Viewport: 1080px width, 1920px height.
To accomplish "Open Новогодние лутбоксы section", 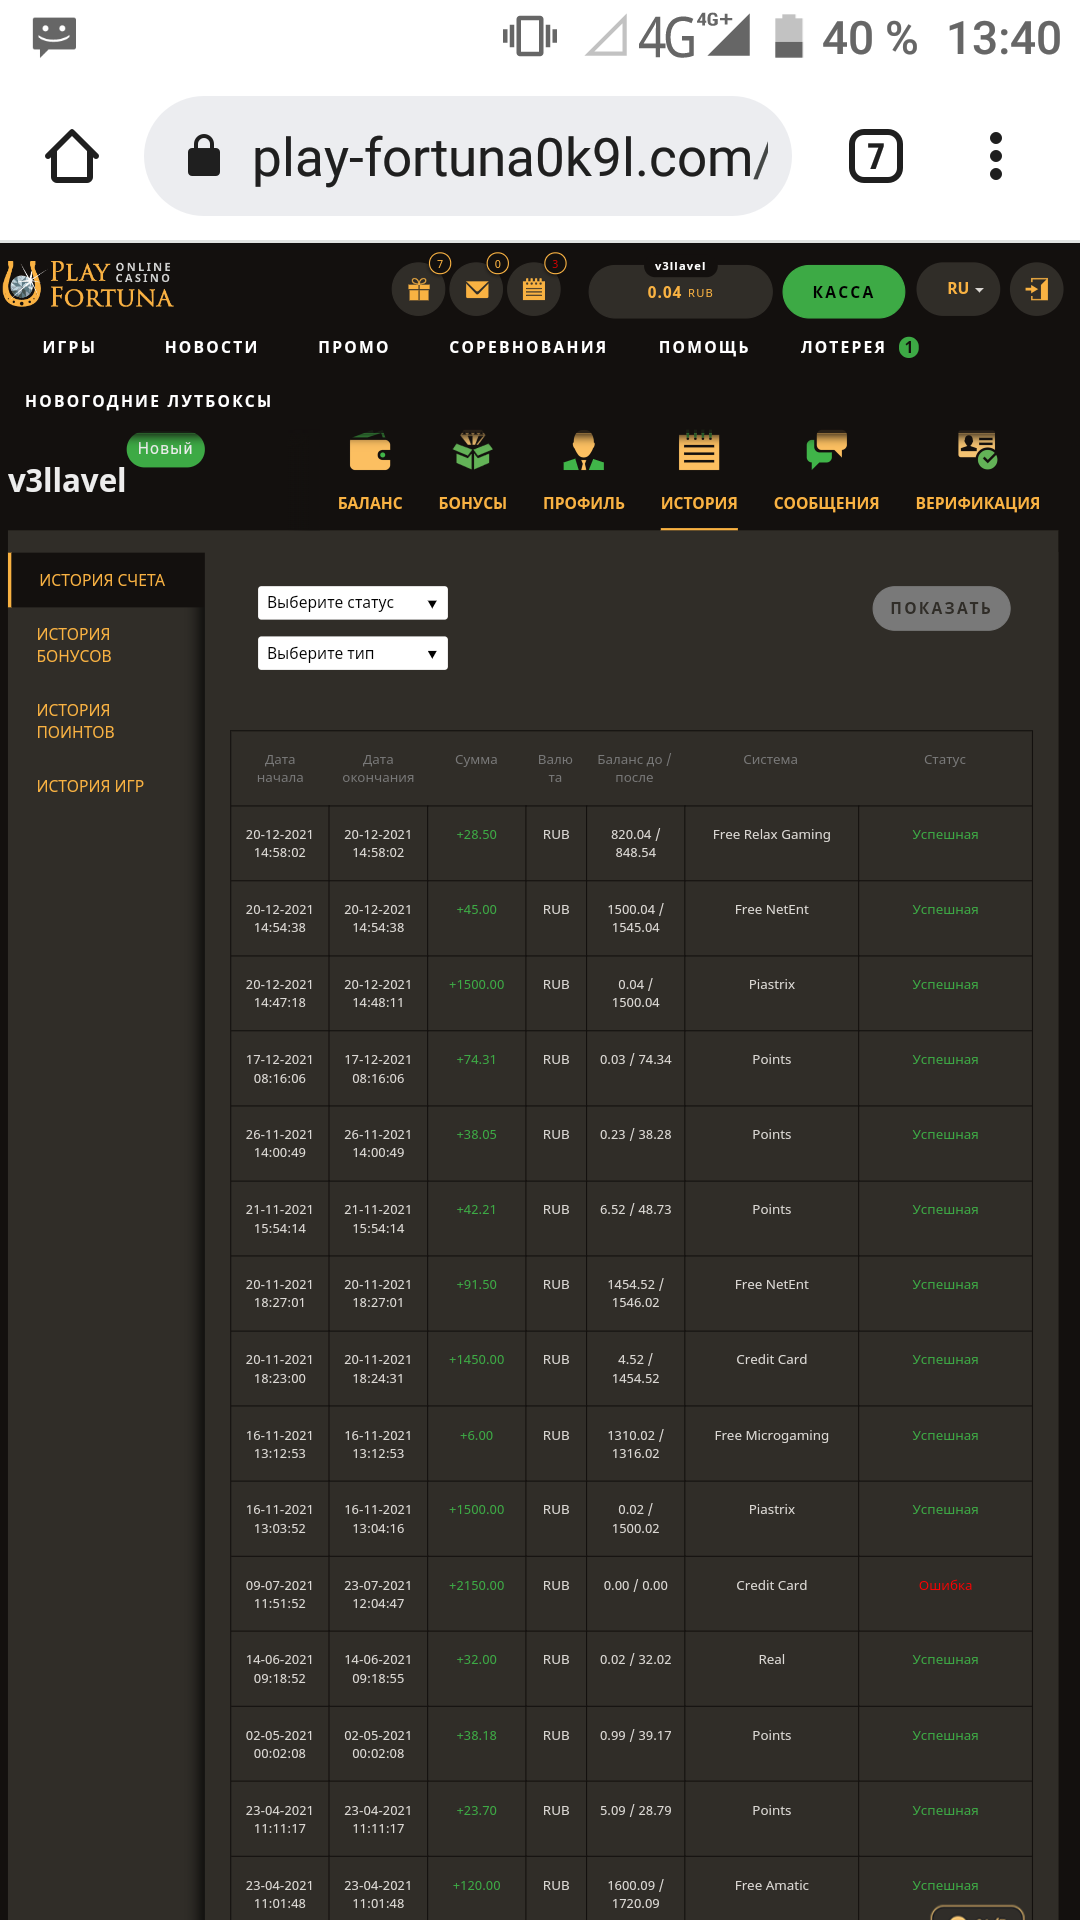I will [148, 401].
